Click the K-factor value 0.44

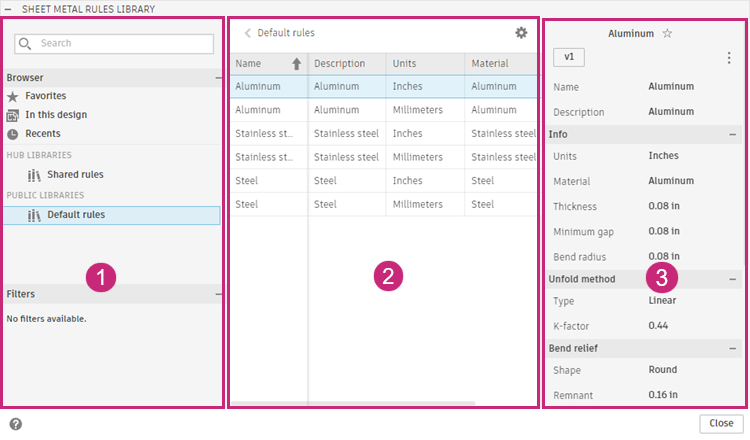coord(658,326)
